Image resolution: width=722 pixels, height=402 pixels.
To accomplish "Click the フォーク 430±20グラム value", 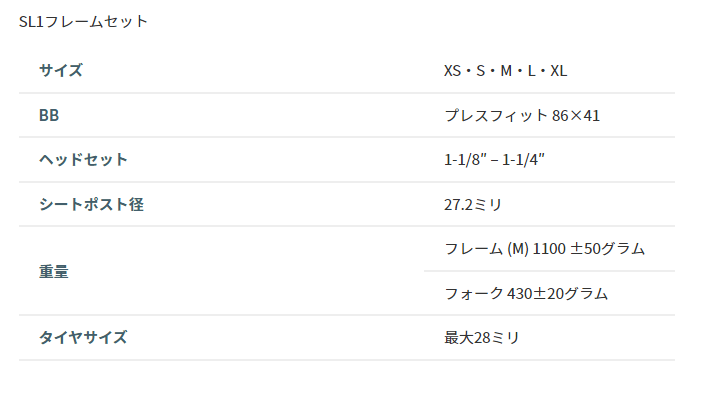I will 526,293.
